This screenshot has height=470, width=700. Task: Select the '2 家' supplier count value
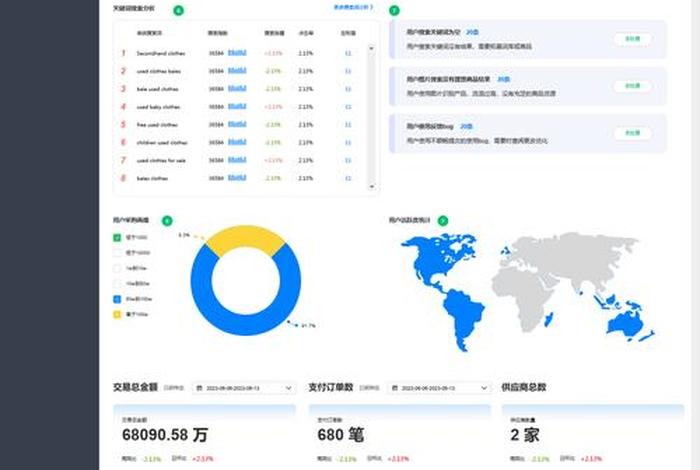click(x=525, y=435)
